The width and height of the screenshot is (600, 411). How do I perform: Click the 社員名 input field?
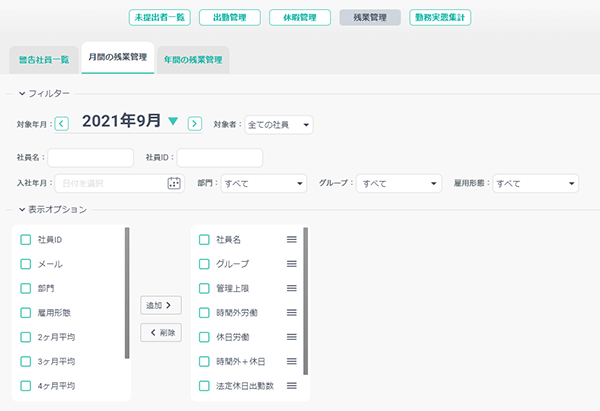90,157
